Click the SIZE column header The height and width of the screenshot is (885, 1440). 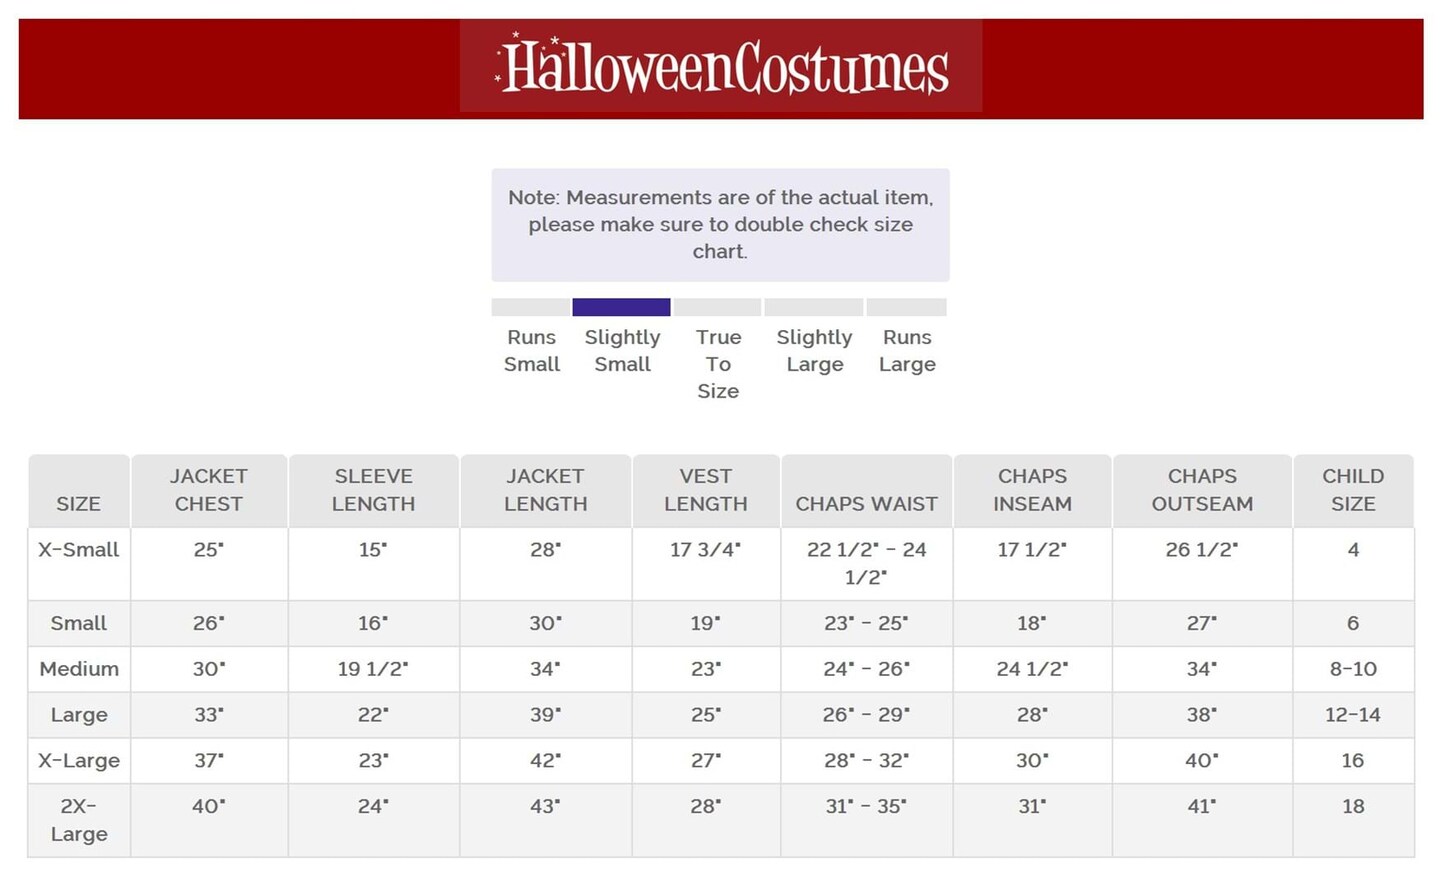coord(78,503)
